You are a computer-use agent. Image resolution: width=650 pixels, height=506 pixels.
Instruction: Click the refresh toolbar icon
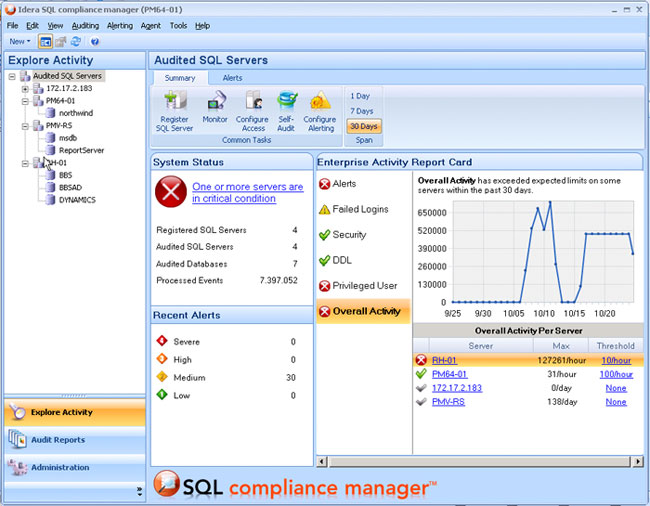coord(76,41)
